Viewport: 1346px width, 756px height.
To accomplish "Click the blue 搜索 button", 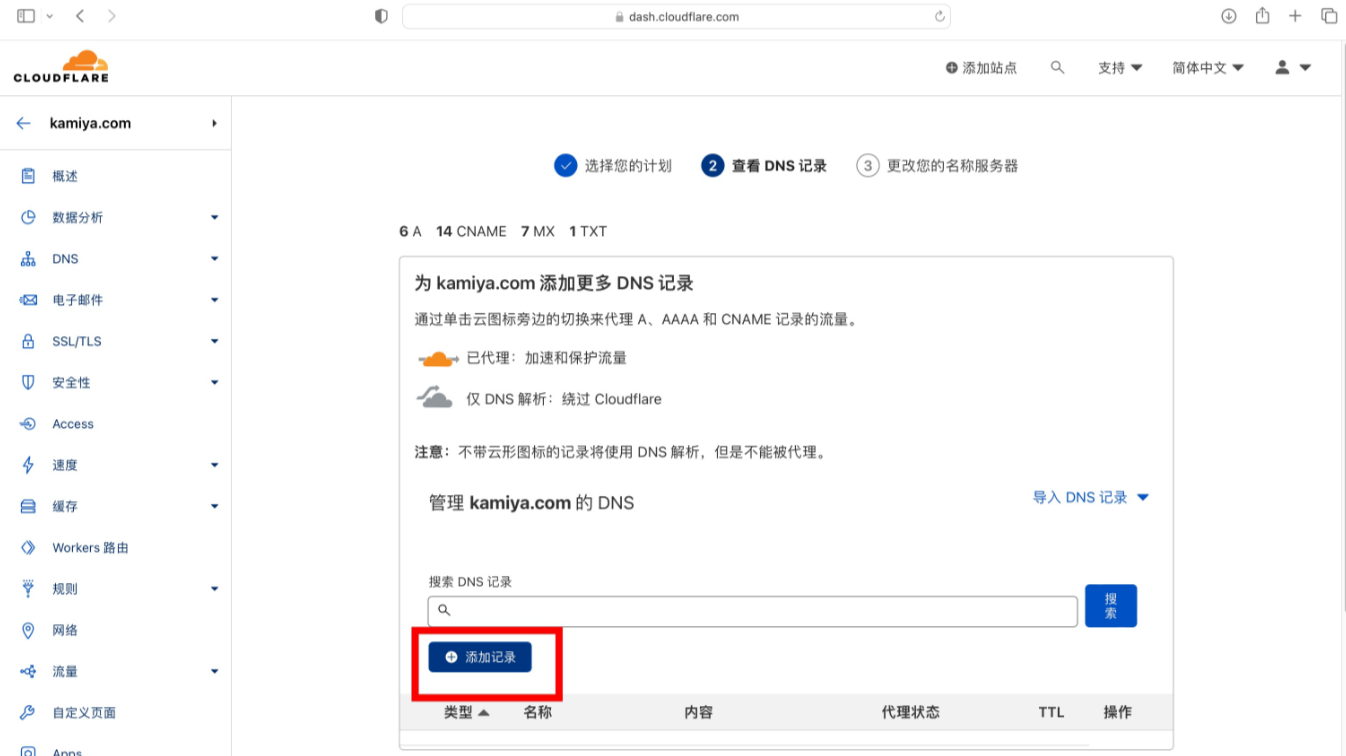I will coord(1111,606).
